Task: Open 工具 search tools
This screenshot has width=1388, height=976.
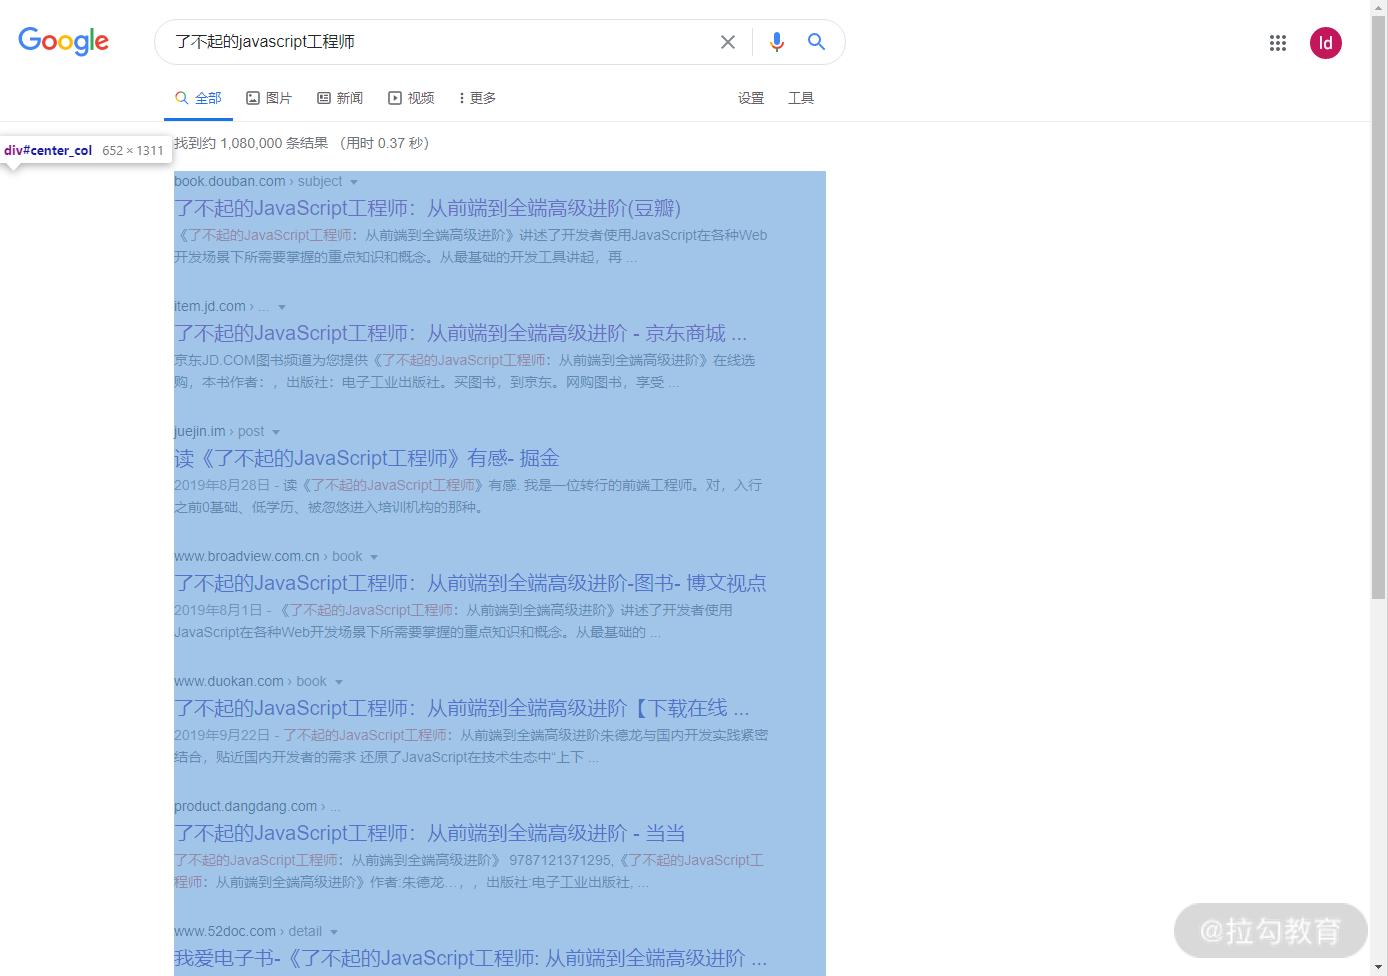Action: pyautogui.click(x=801, y=98)
